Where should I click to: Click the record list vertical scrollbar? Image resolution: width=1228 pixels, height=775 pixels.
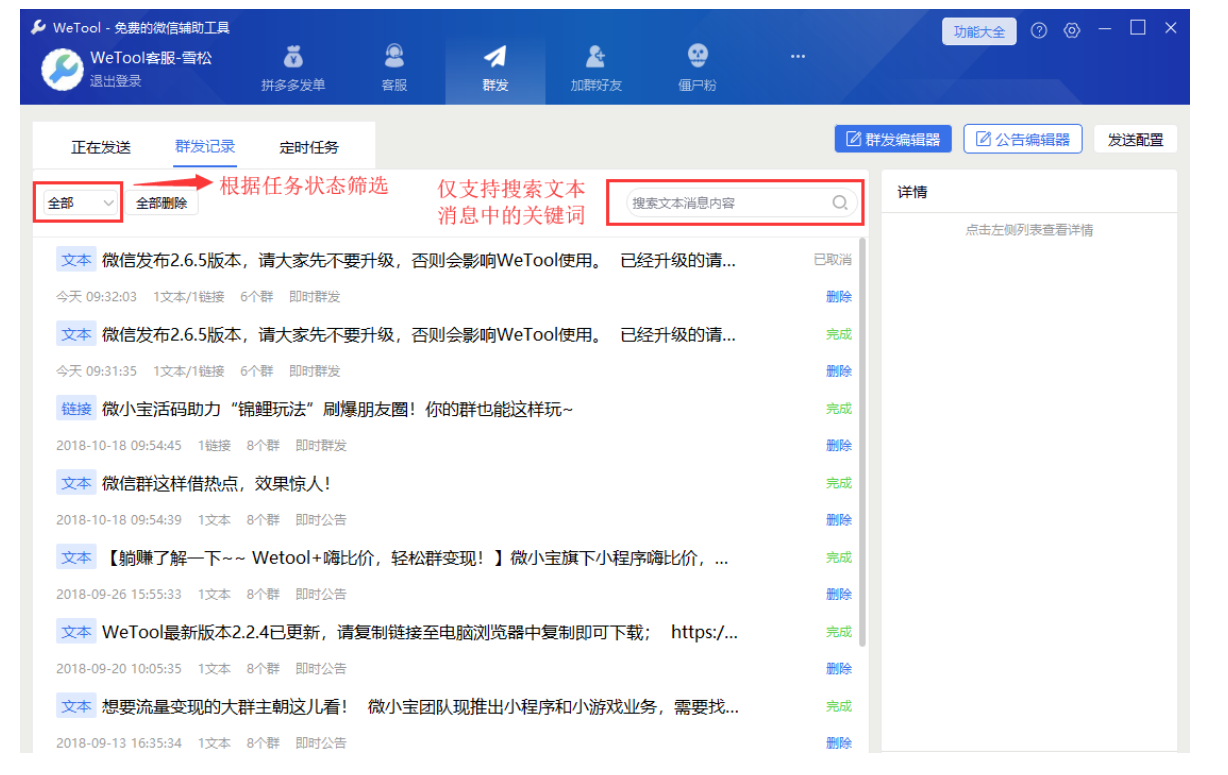point(862,442)
